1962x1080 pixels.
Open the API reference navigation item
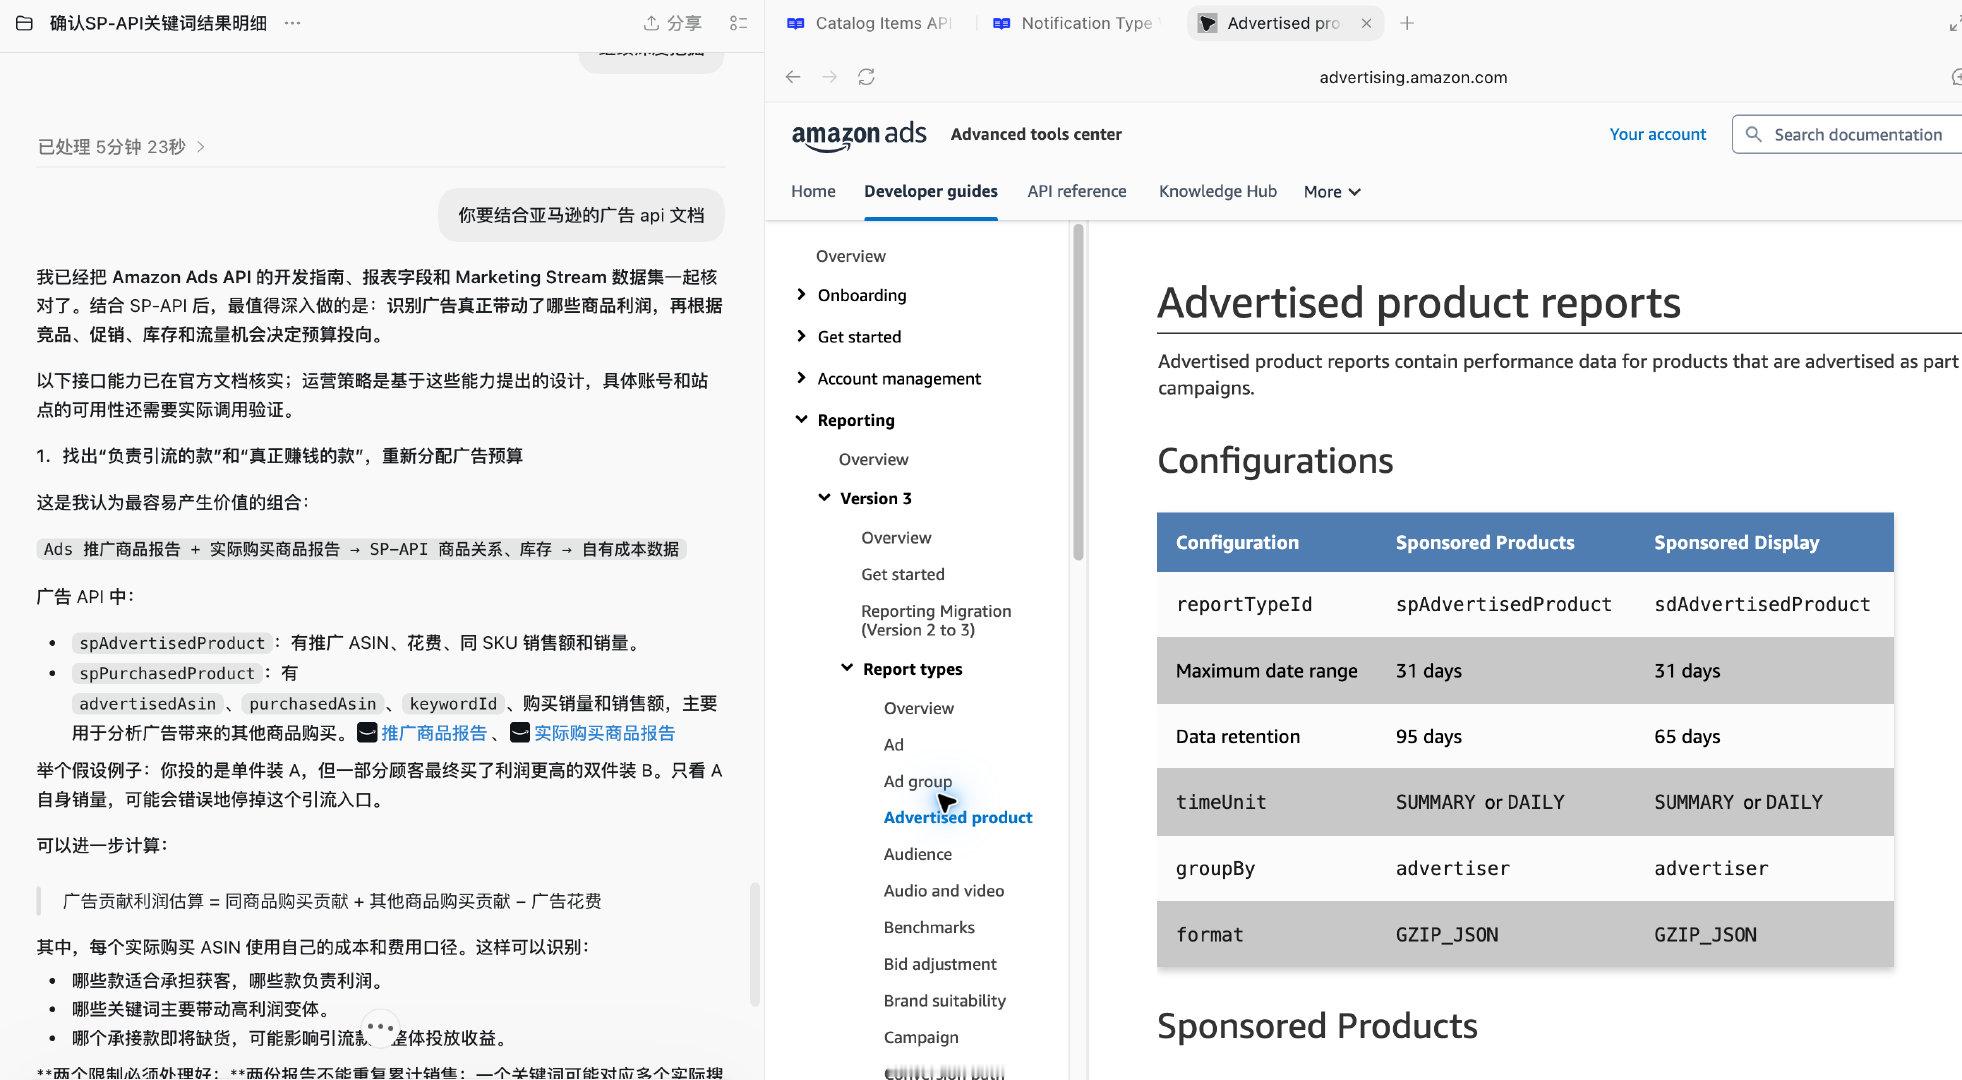(1076, 191)
